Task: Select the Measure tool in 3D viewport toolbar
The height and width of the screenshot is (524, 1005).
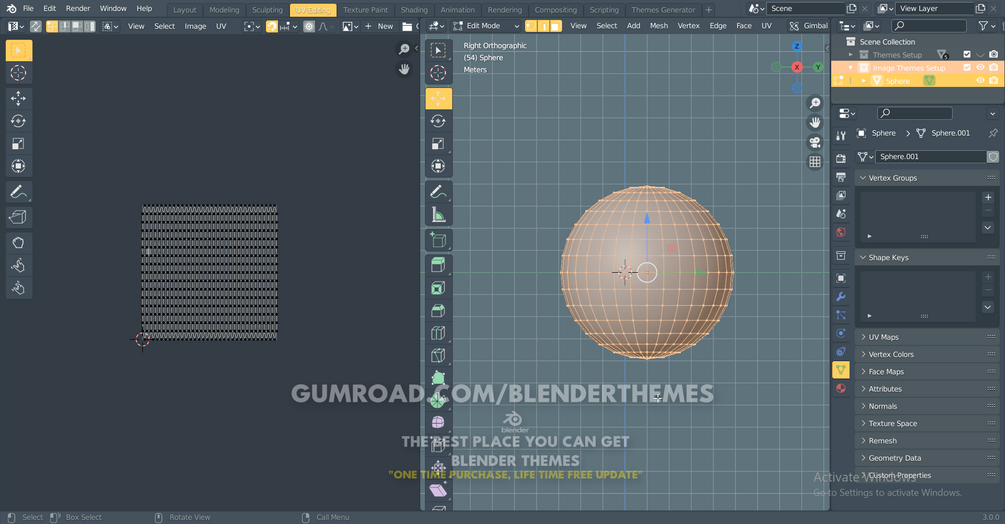Action: [x=438, y=214]
